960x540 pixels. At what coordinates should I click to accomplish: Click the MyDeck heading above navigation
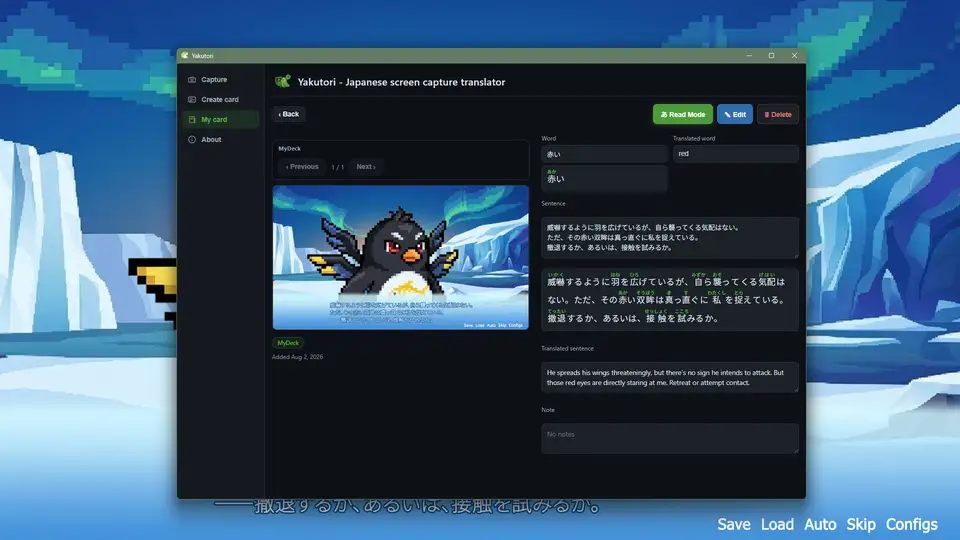tap(290, 149)
